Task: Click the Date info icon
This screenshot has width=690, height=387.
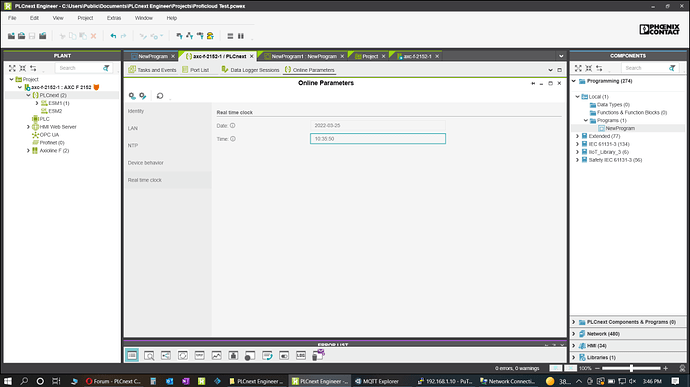Action: point(232,125)
